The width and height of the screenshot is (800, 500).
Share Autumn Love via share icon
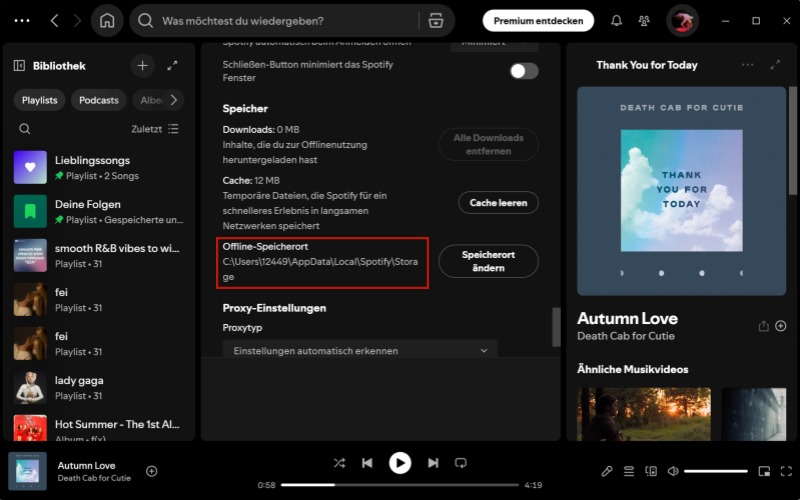point(763,326)
